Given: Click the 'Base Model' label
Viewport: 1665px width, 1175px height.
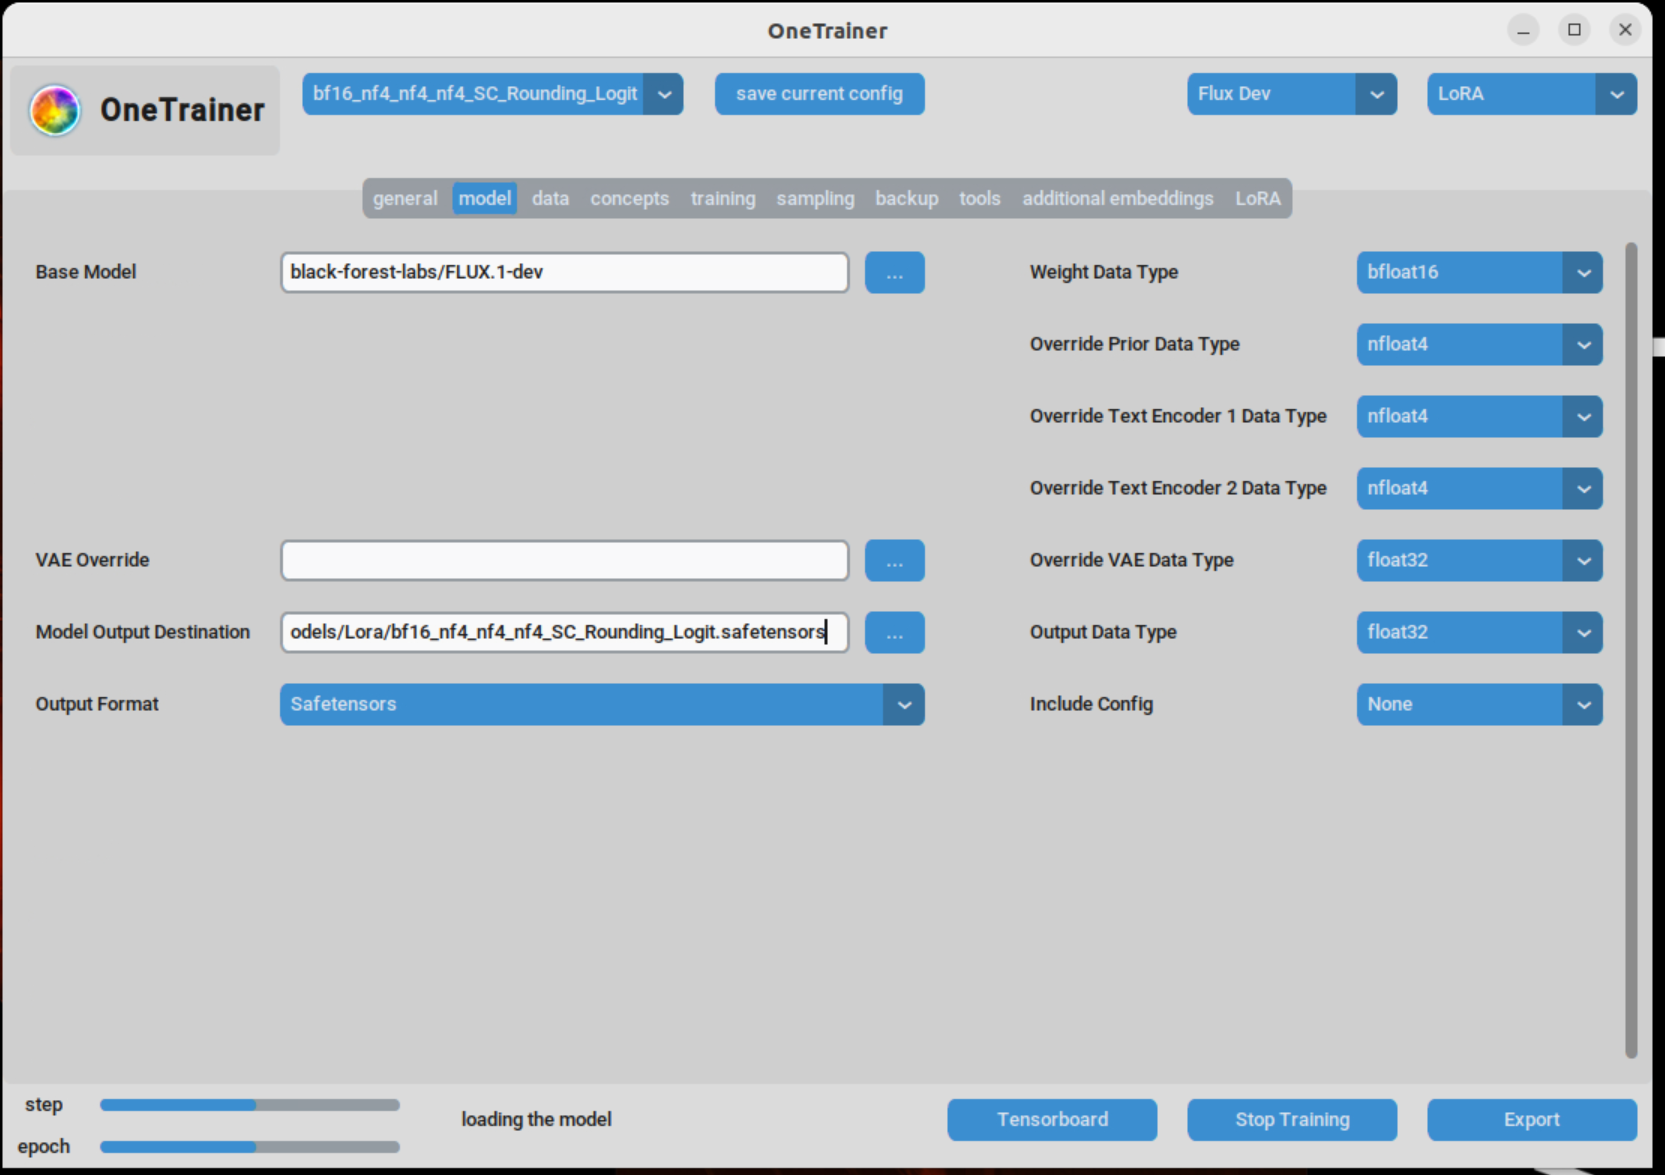Looking at the screenshot, I should coord(86,272).
